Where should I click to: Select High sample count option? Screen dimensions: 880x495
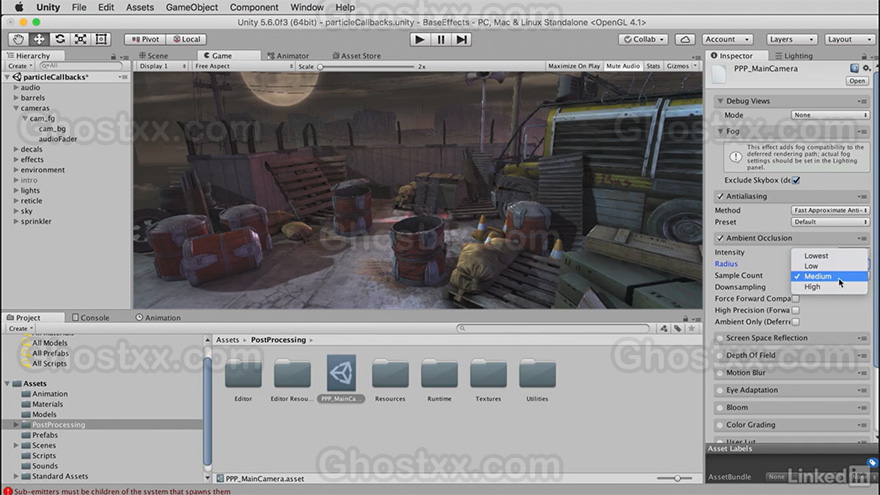click(x=829, y=287)
